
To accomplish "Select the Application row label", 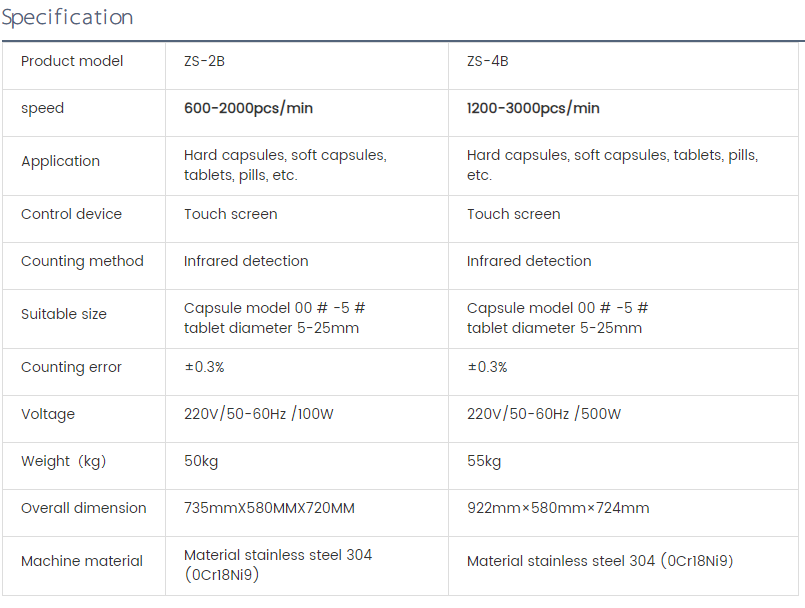I will pyautogui.click(x=60, y=161).
